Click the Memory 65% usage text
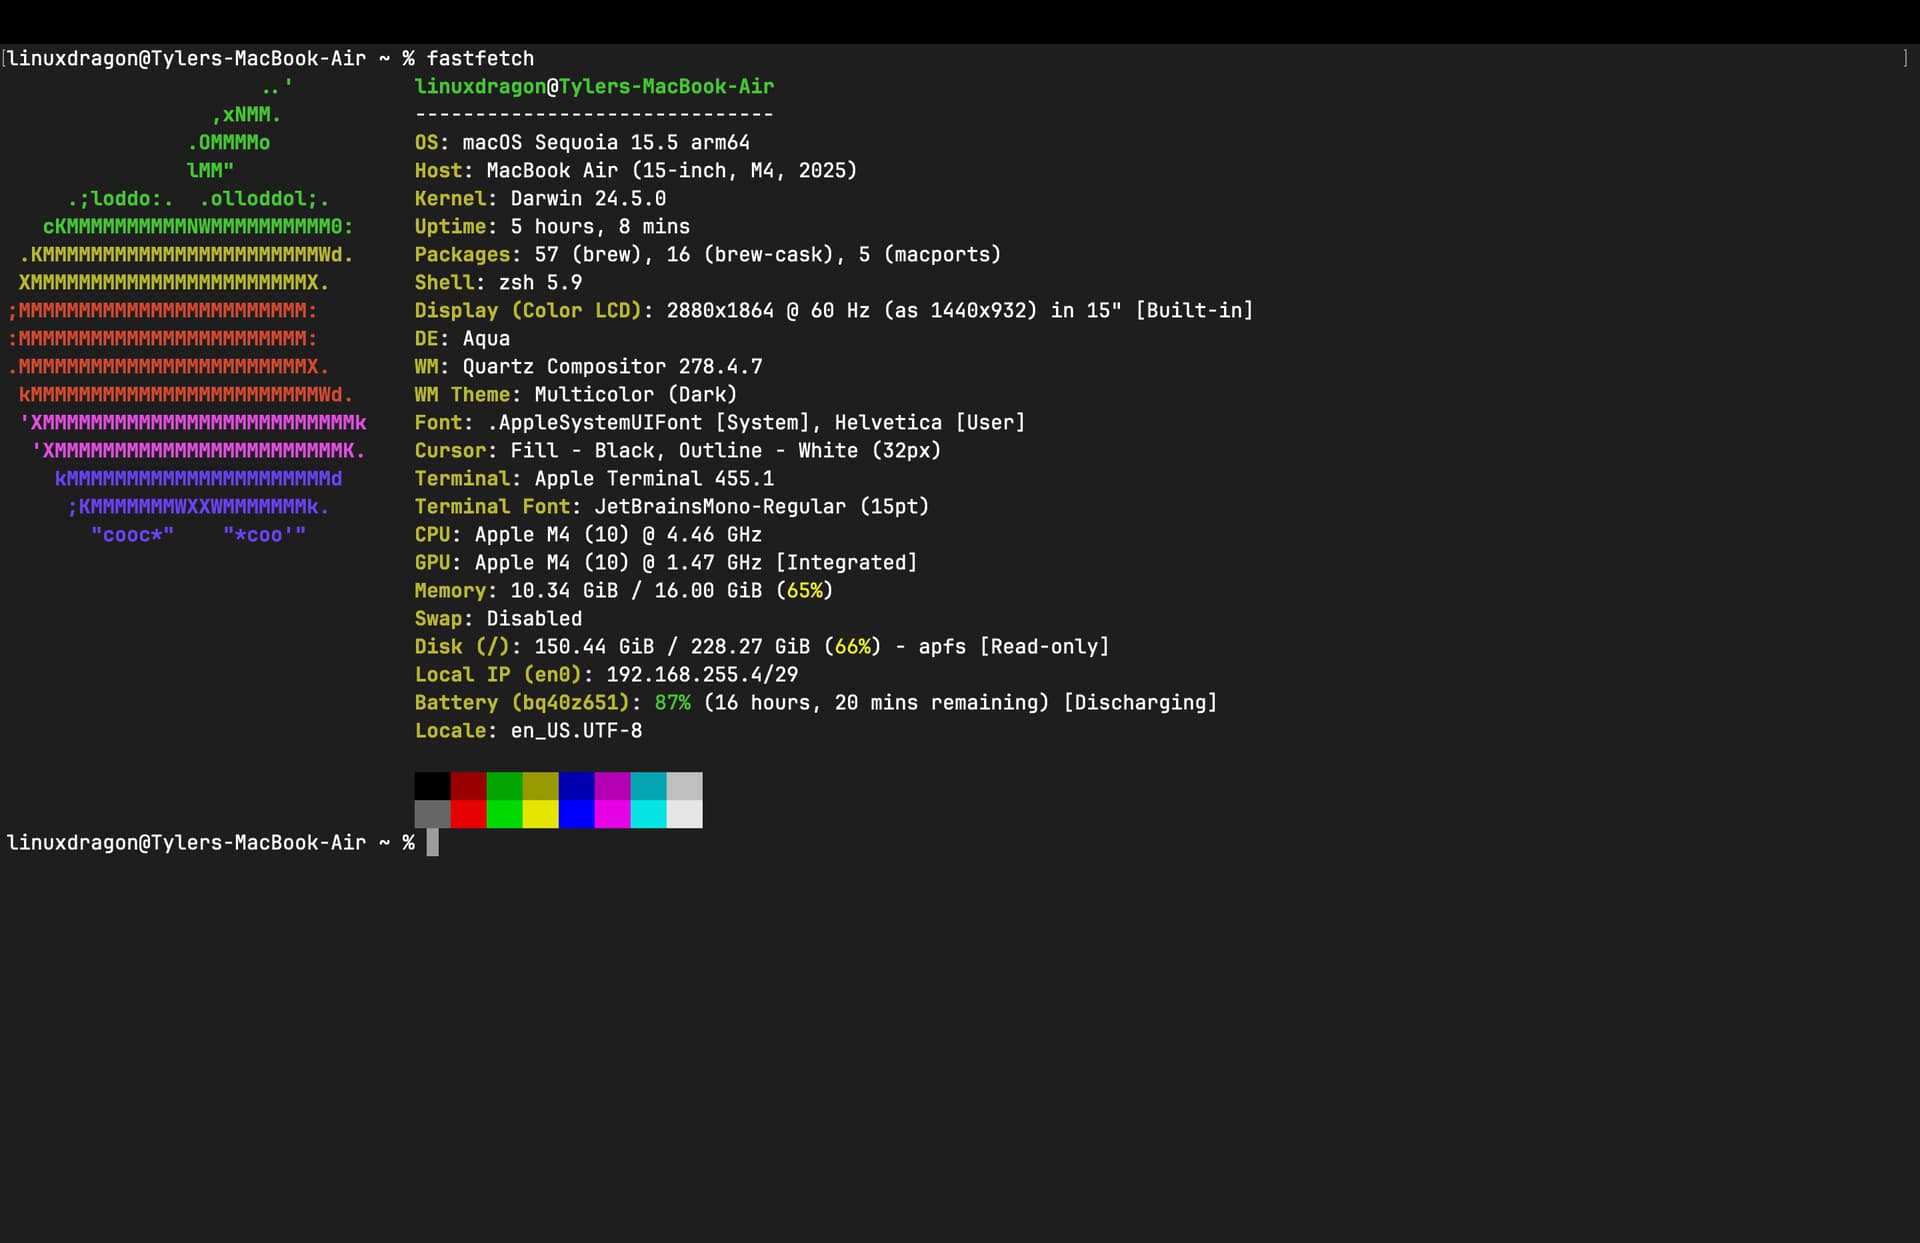The width and height of the screenshot is (1920, 1243). coord(805,590)
